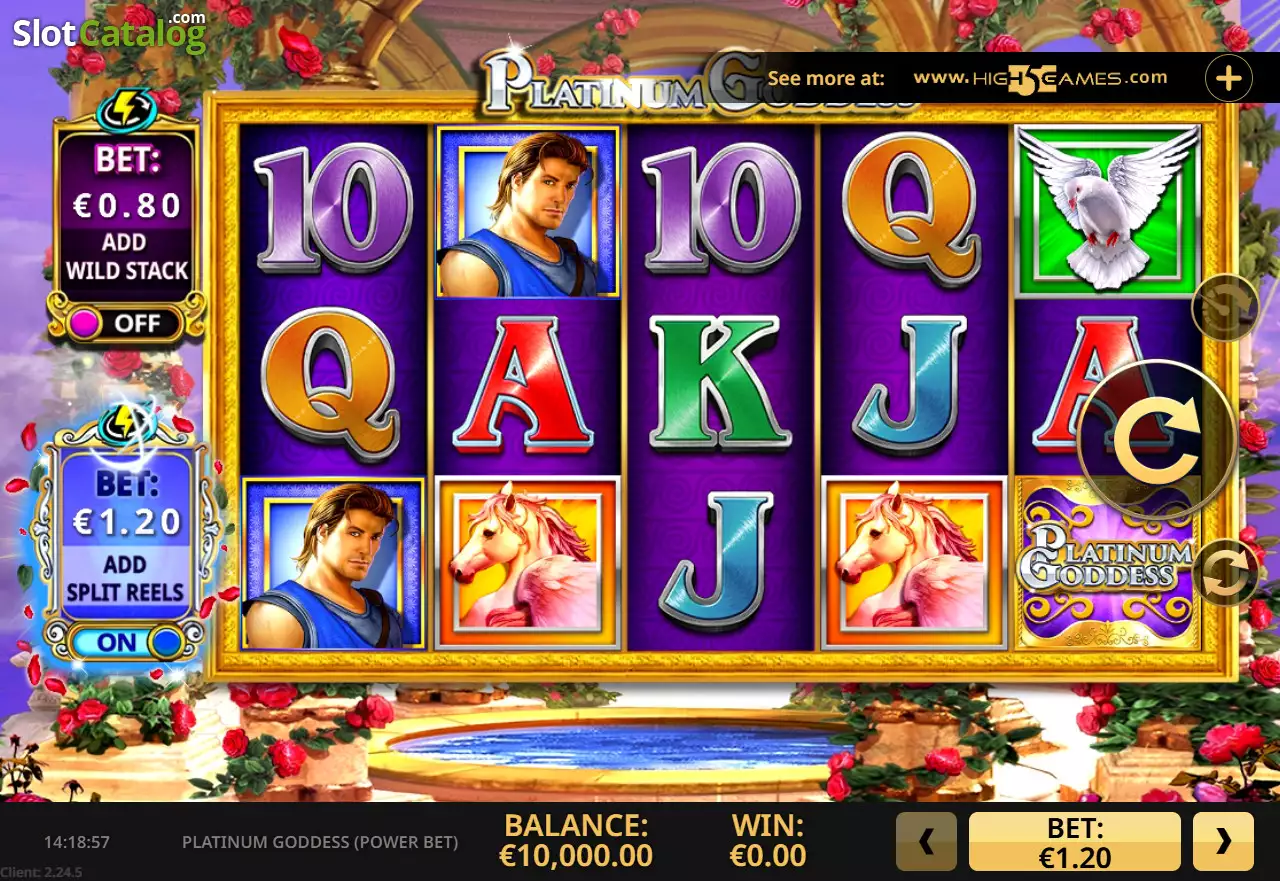
Task: Click the pegasus symbol on the second reel
Action: point(528,563)
